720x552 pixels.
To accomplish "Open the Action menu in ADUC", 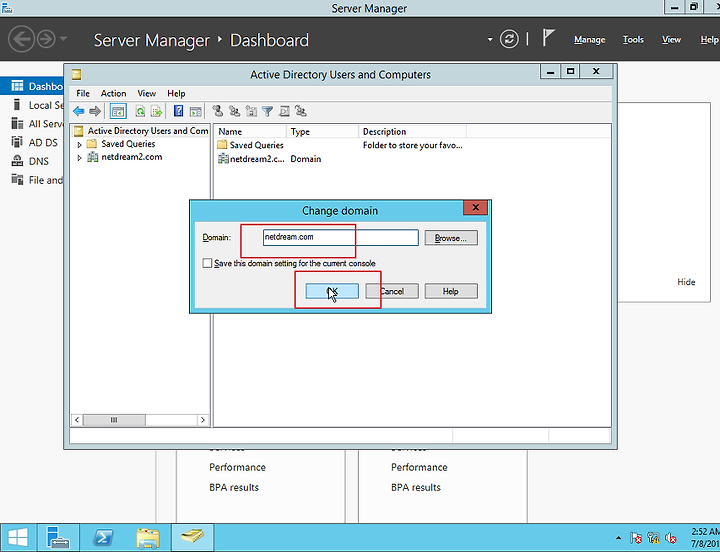I will click(113, 93).
